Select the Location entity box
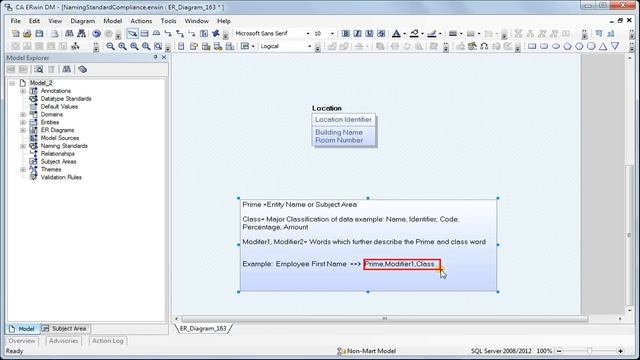The width and height of the screenshot is (640, 360). click(x=344, y=130)
